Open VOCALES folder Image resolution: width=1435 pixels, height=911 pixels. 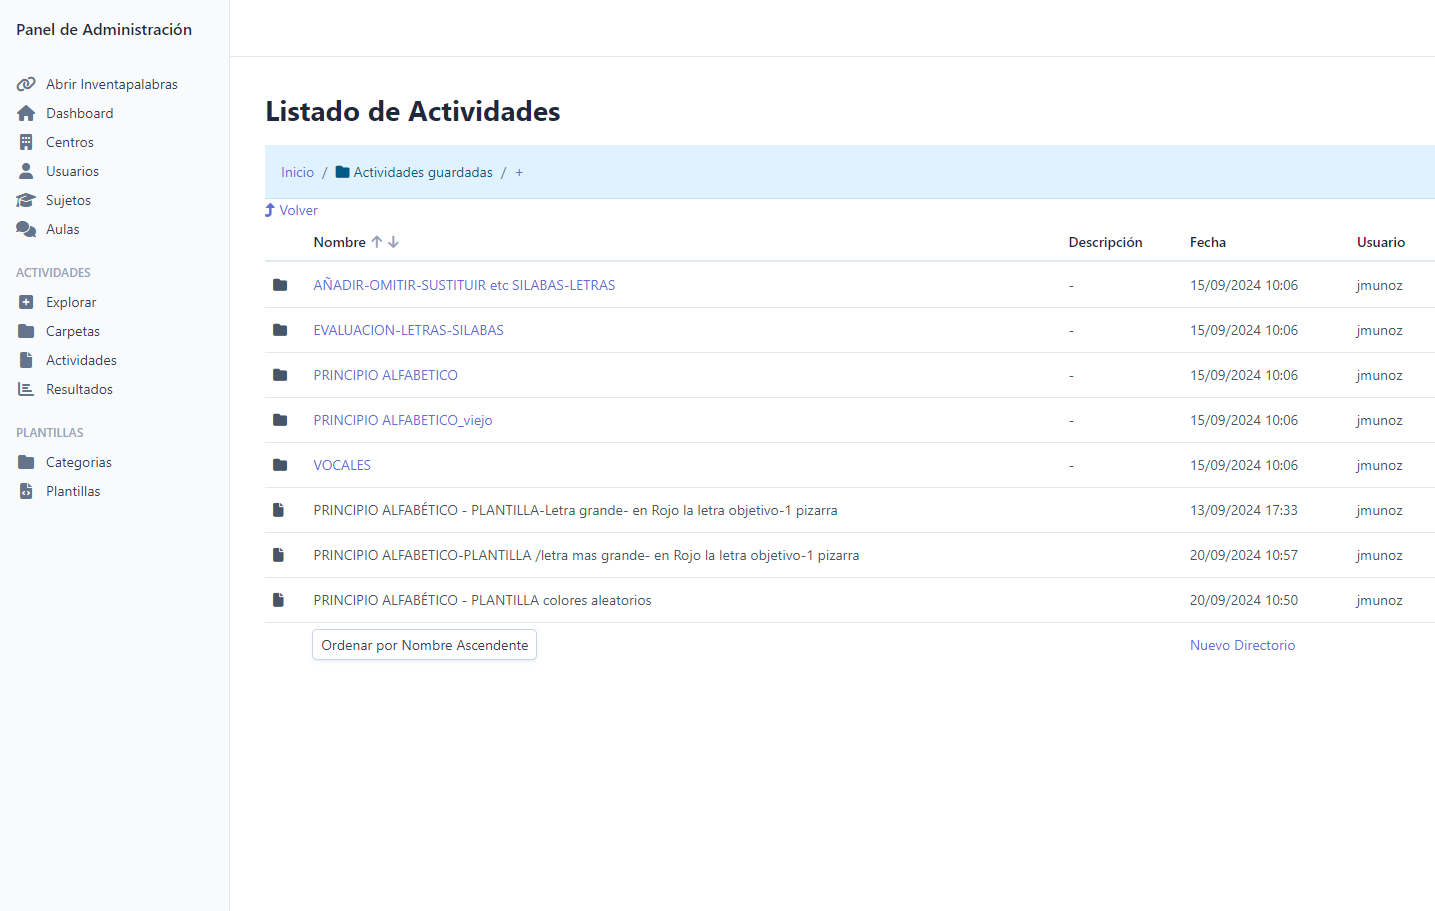pyautogui.click(x=342, y=465)
